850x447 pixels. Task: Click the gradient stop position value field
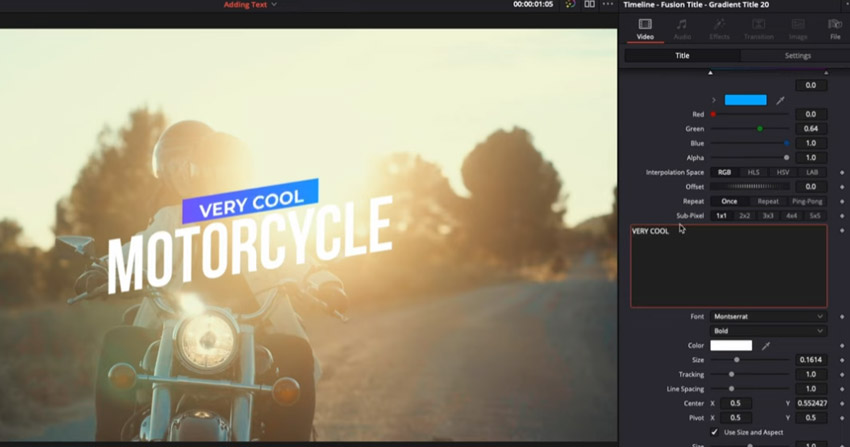810,85
